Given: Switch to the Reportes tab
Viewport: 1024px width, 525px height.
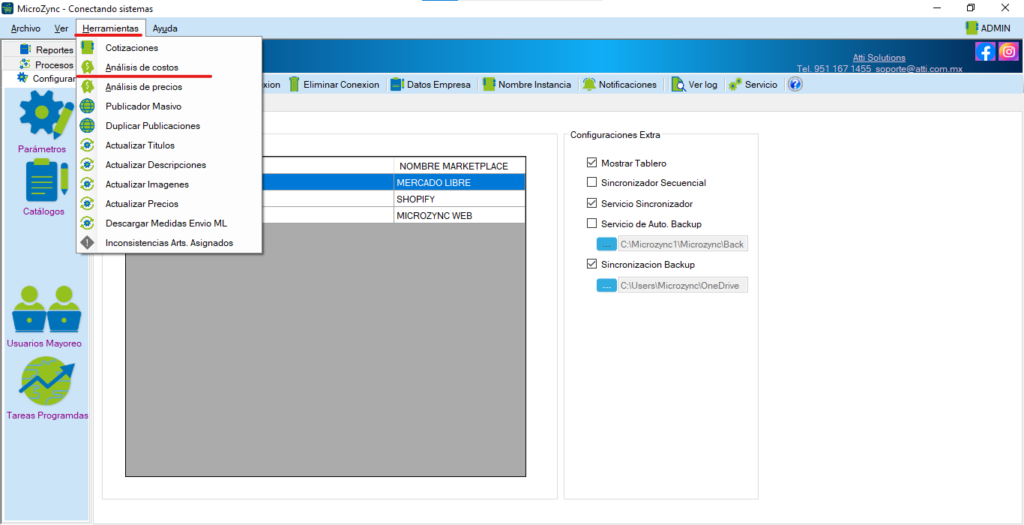Looking at the screenshot, I should click(46, 50).
